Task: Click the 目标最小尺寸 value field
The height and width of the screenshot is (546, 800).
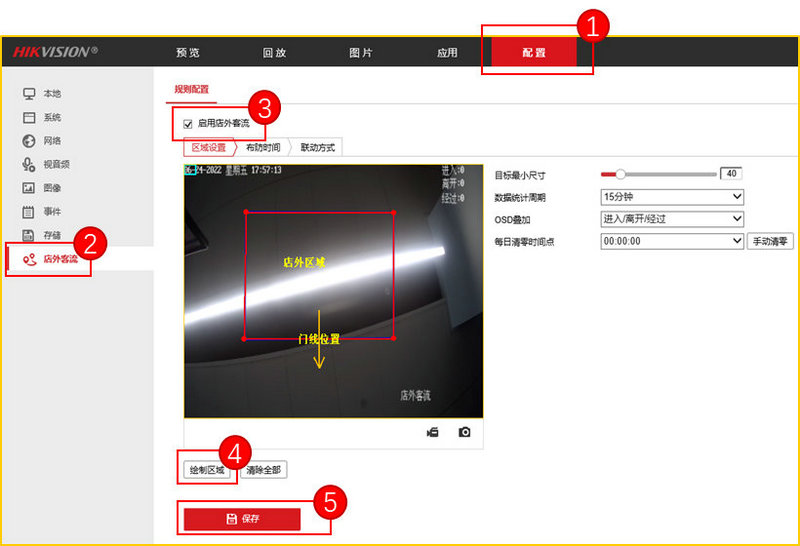Action: 731,174
